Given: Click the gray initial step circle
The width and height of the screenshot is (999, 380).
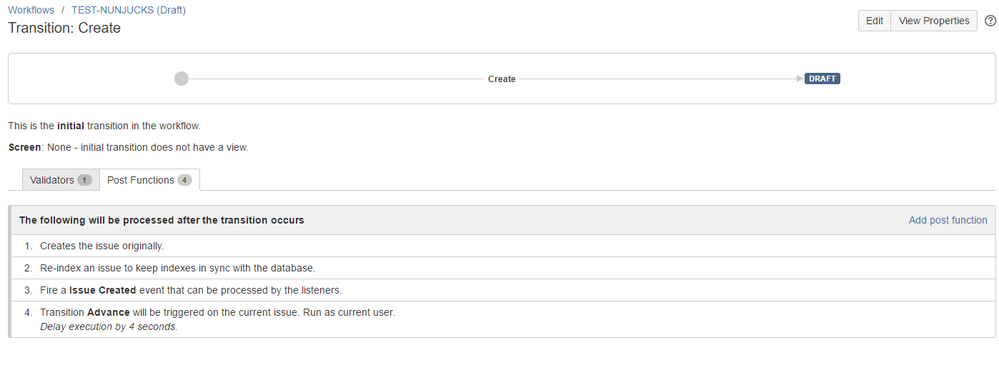Looking at the screenshot, I should pyautogui.click(x=182, y=79).
